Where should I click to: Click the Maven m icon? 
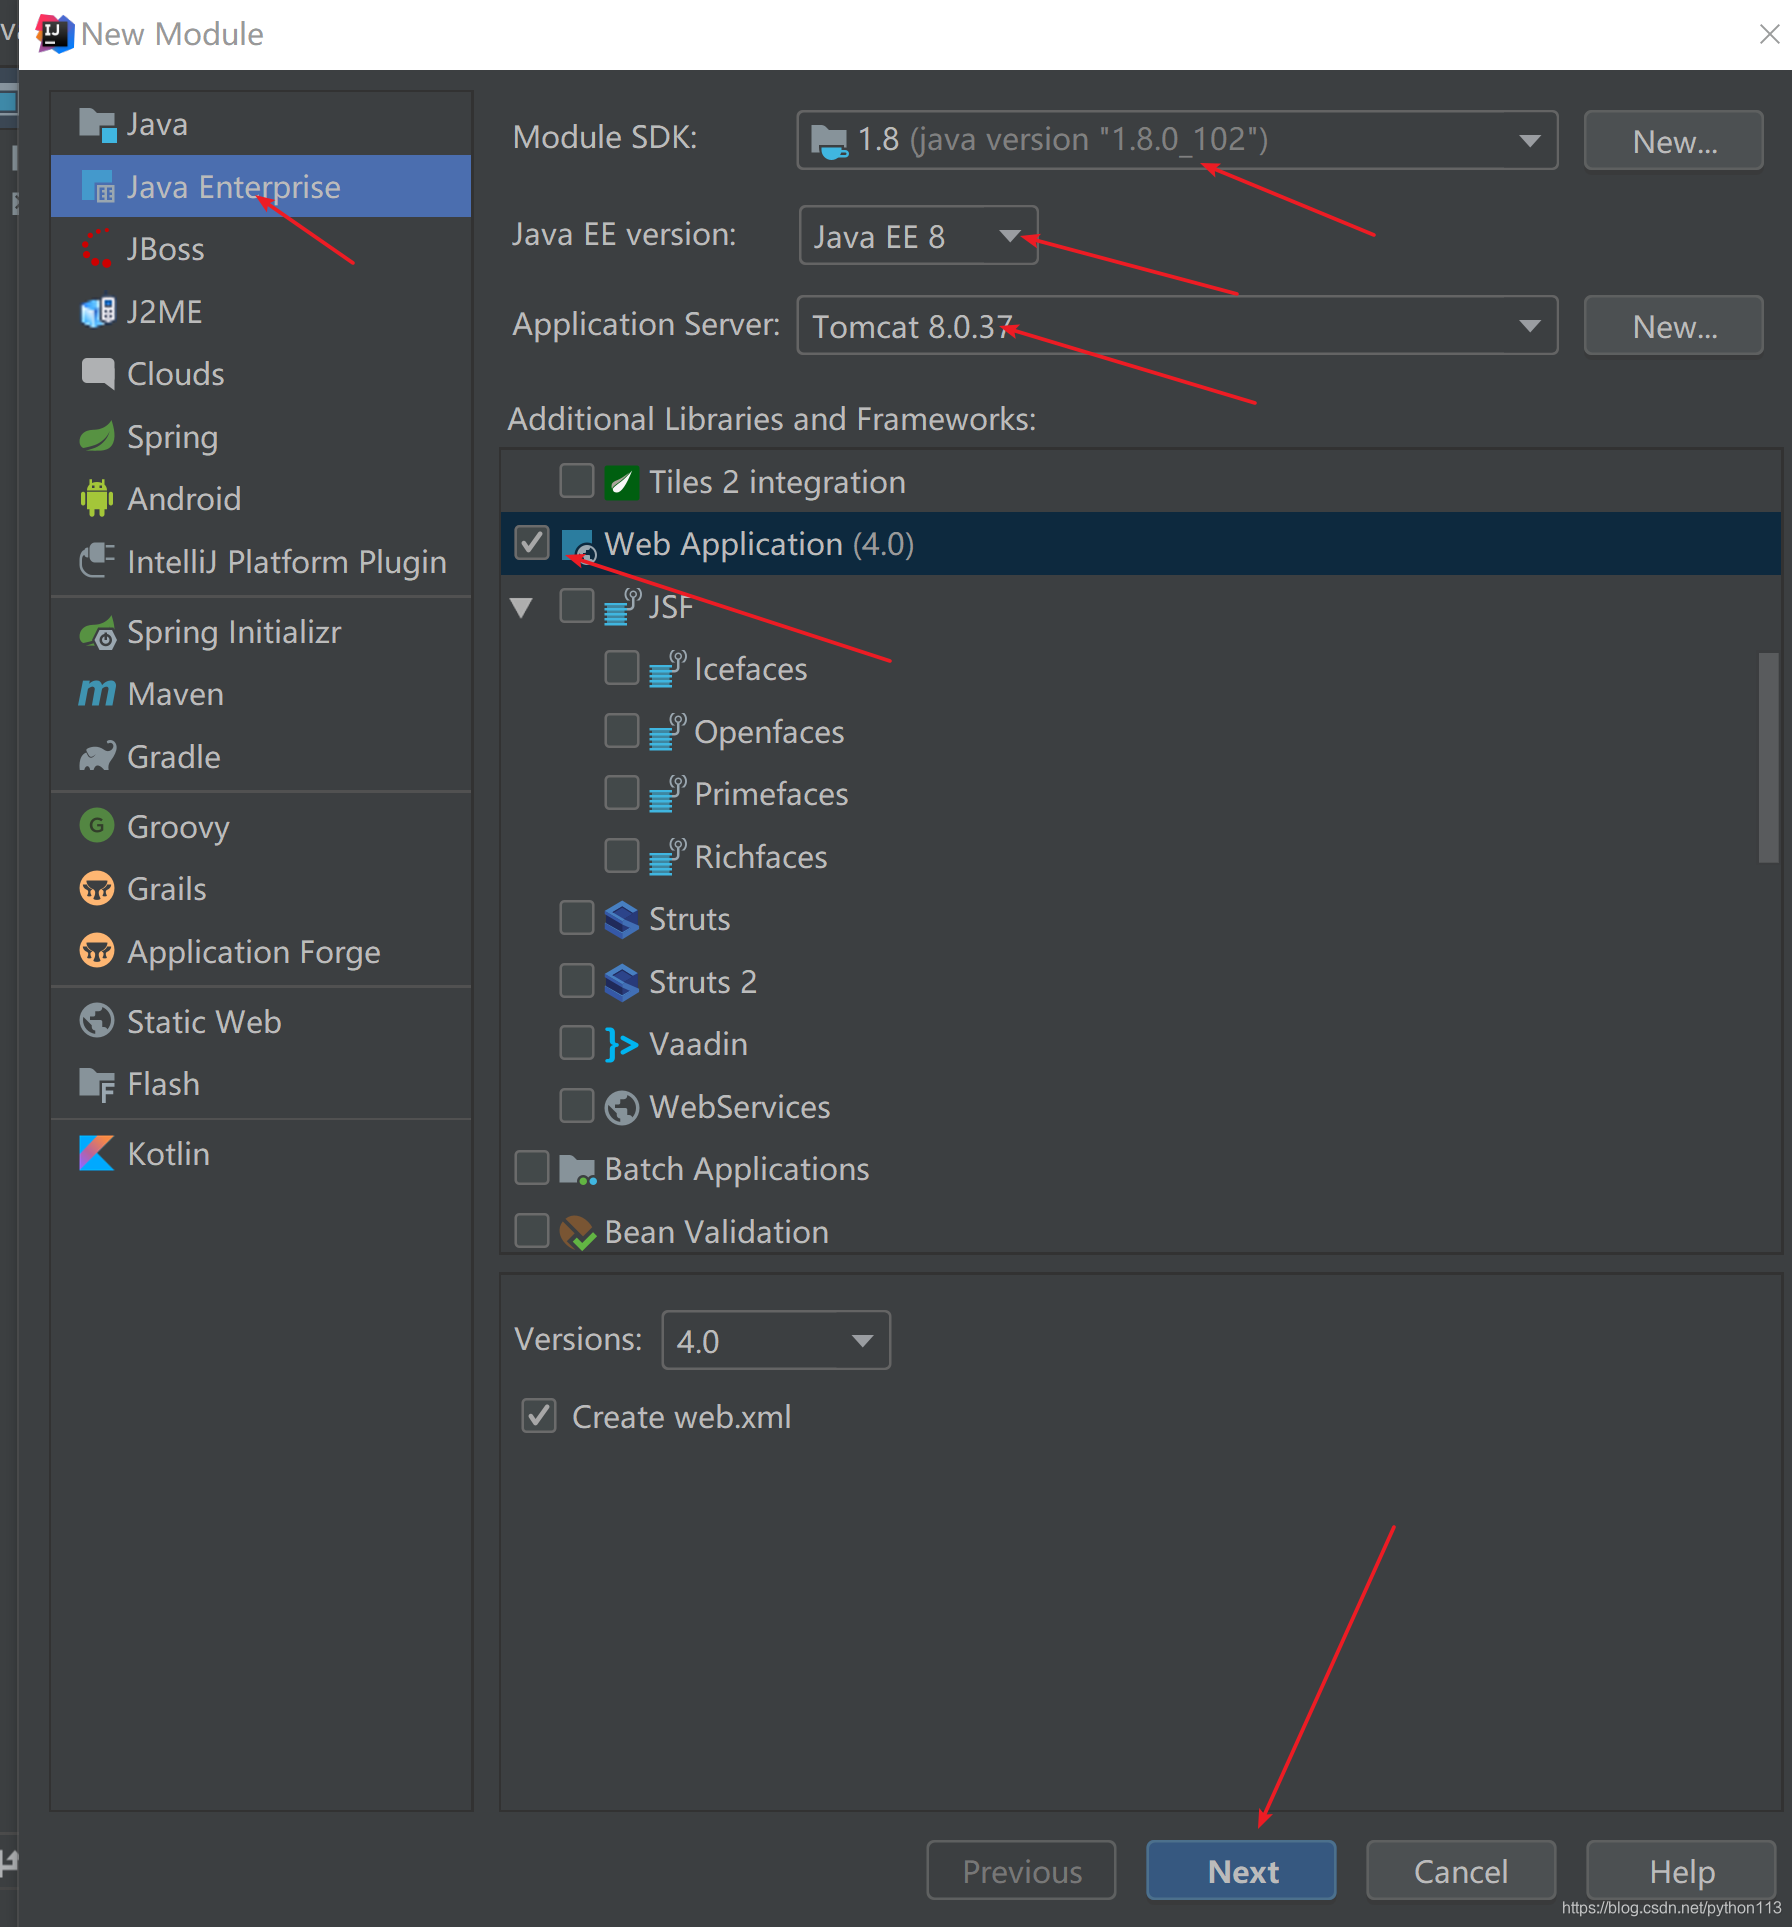click(x=97, y=693)
